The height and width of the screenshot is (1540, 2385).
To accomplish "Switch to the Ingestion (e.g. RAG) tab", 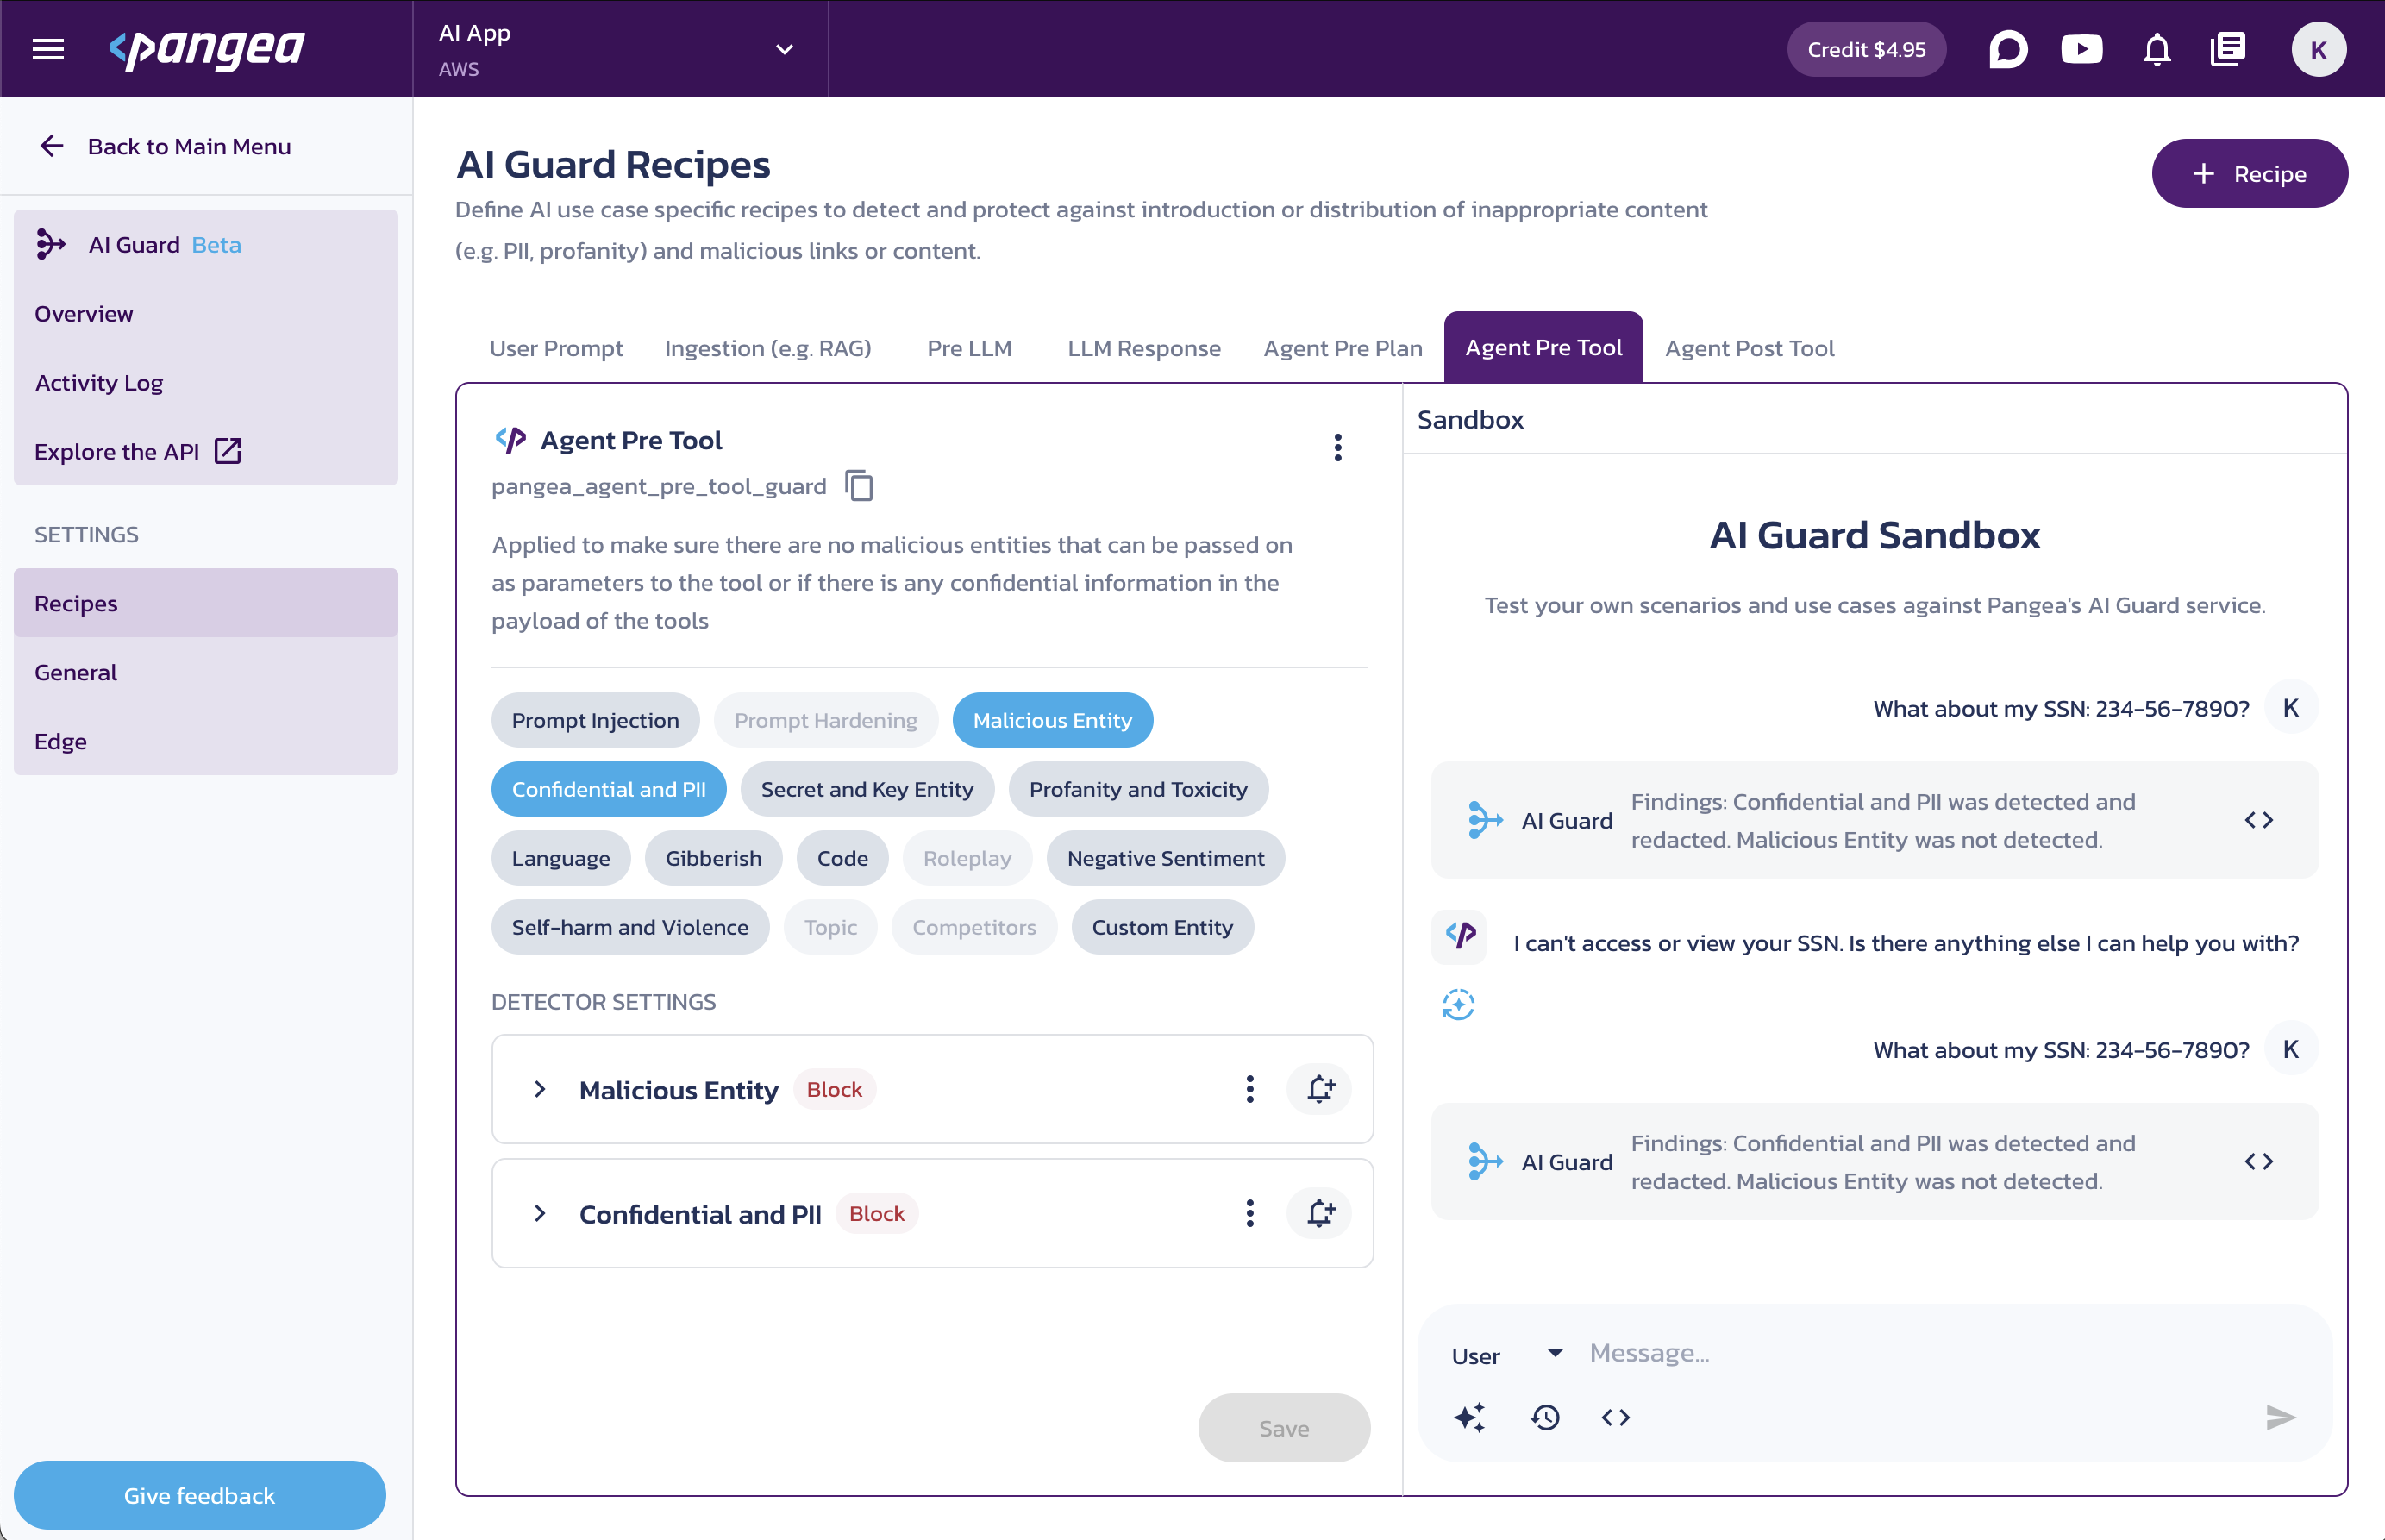I will pos(768,348).
